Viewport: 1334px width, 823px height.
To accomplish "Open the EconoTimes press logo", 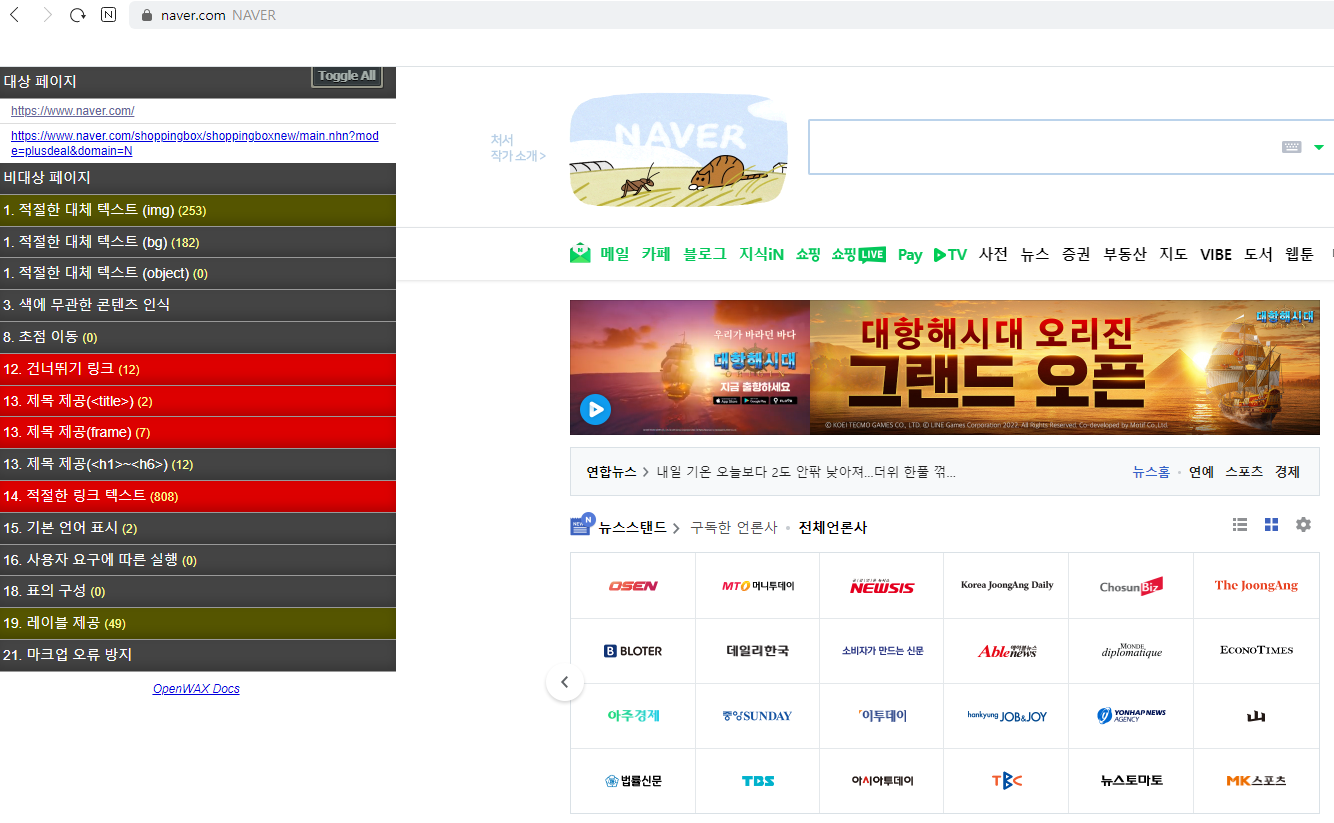I will pos(1256,650).
